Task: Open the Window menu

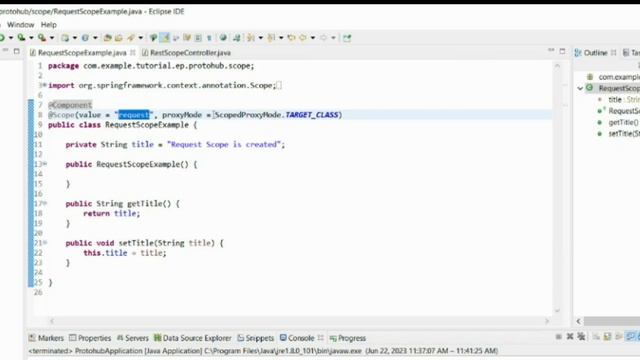Action: point(20,25)
